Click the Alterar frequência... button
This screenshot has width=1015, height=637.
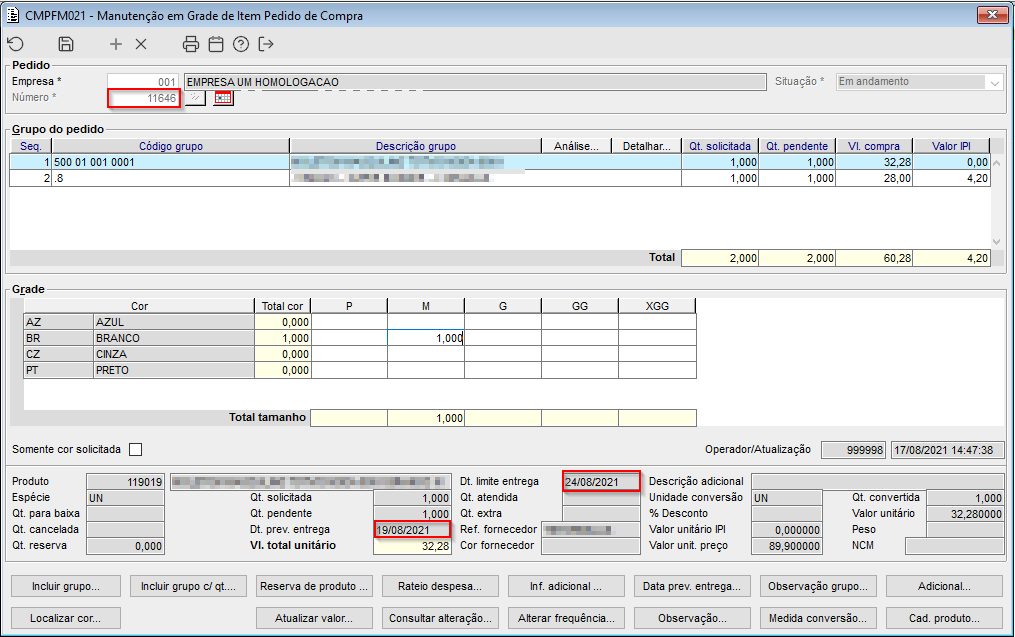tap(566, 618)
